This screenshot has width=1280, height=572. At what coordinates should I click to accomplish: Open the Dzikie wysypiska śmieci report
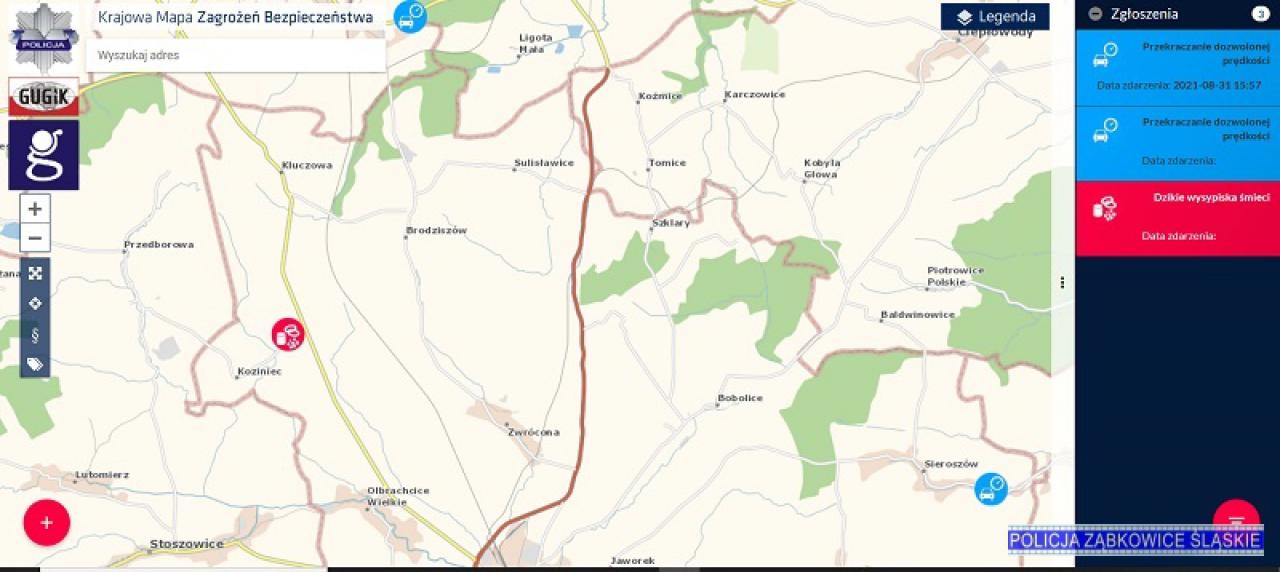point(1178,218)
